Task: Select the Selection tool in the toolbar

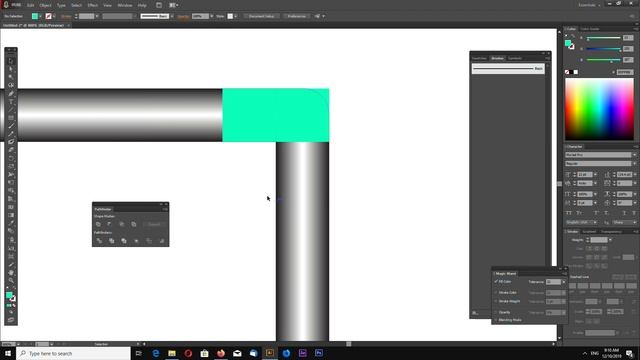Action: 11,62
